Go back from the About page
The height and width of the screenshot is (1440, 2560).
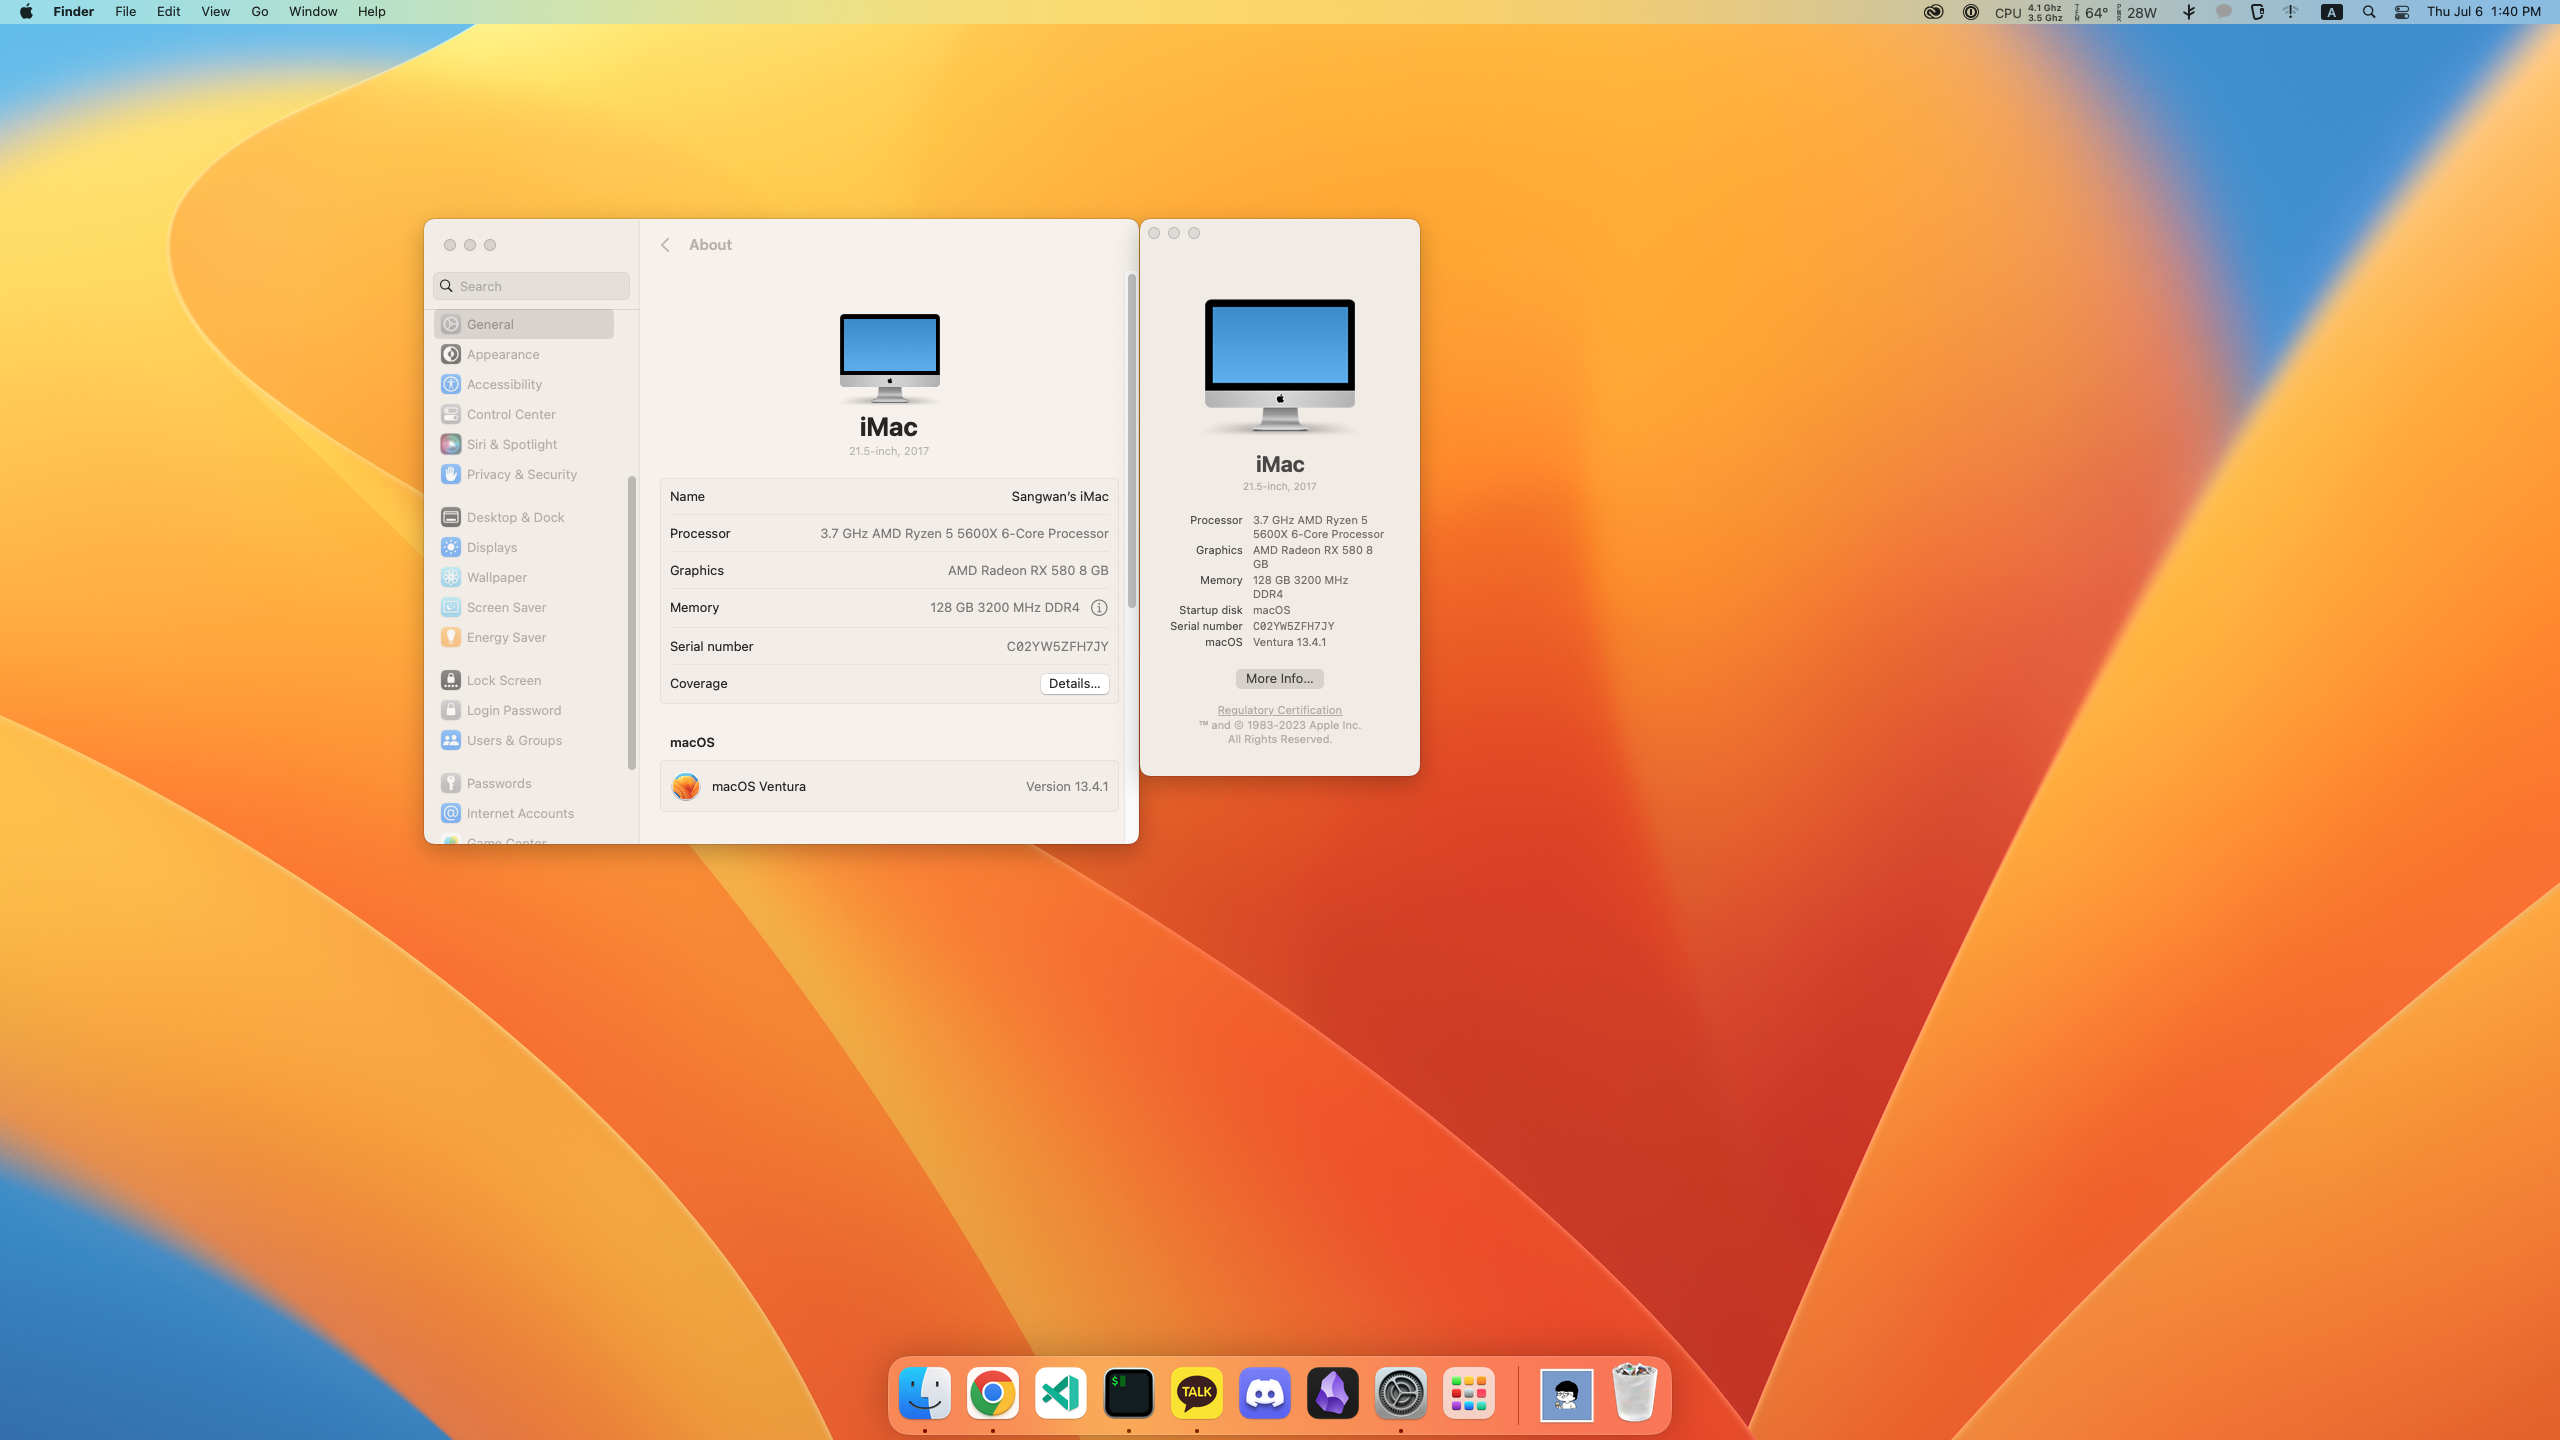point(665,245)
